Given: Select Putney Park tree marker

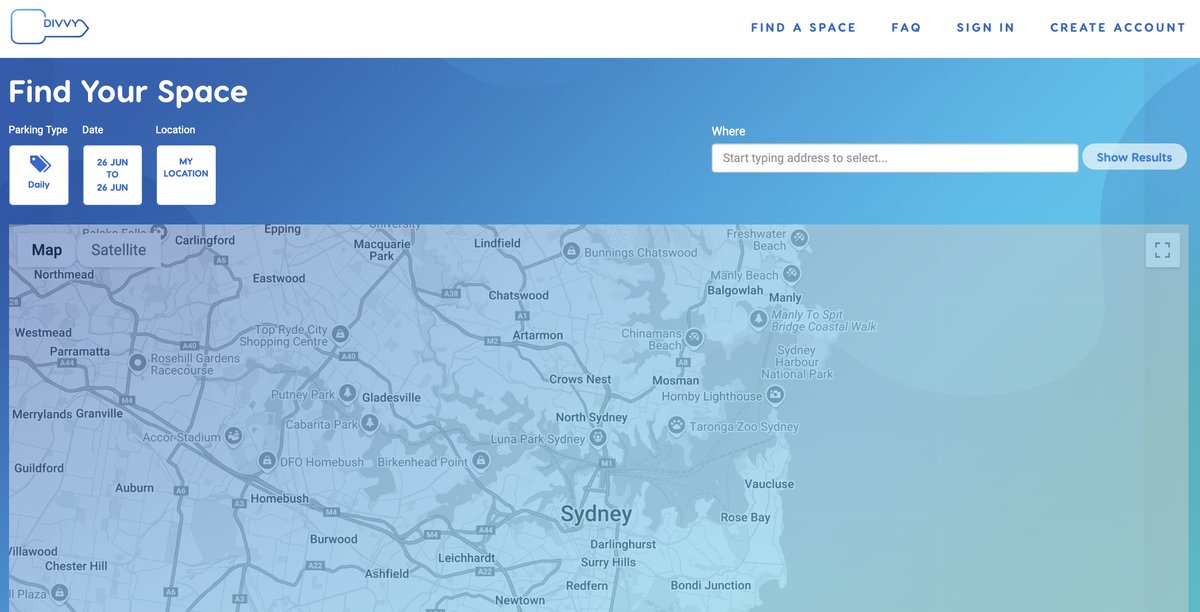Looking at the screenshot, I should tap(347, 393).
